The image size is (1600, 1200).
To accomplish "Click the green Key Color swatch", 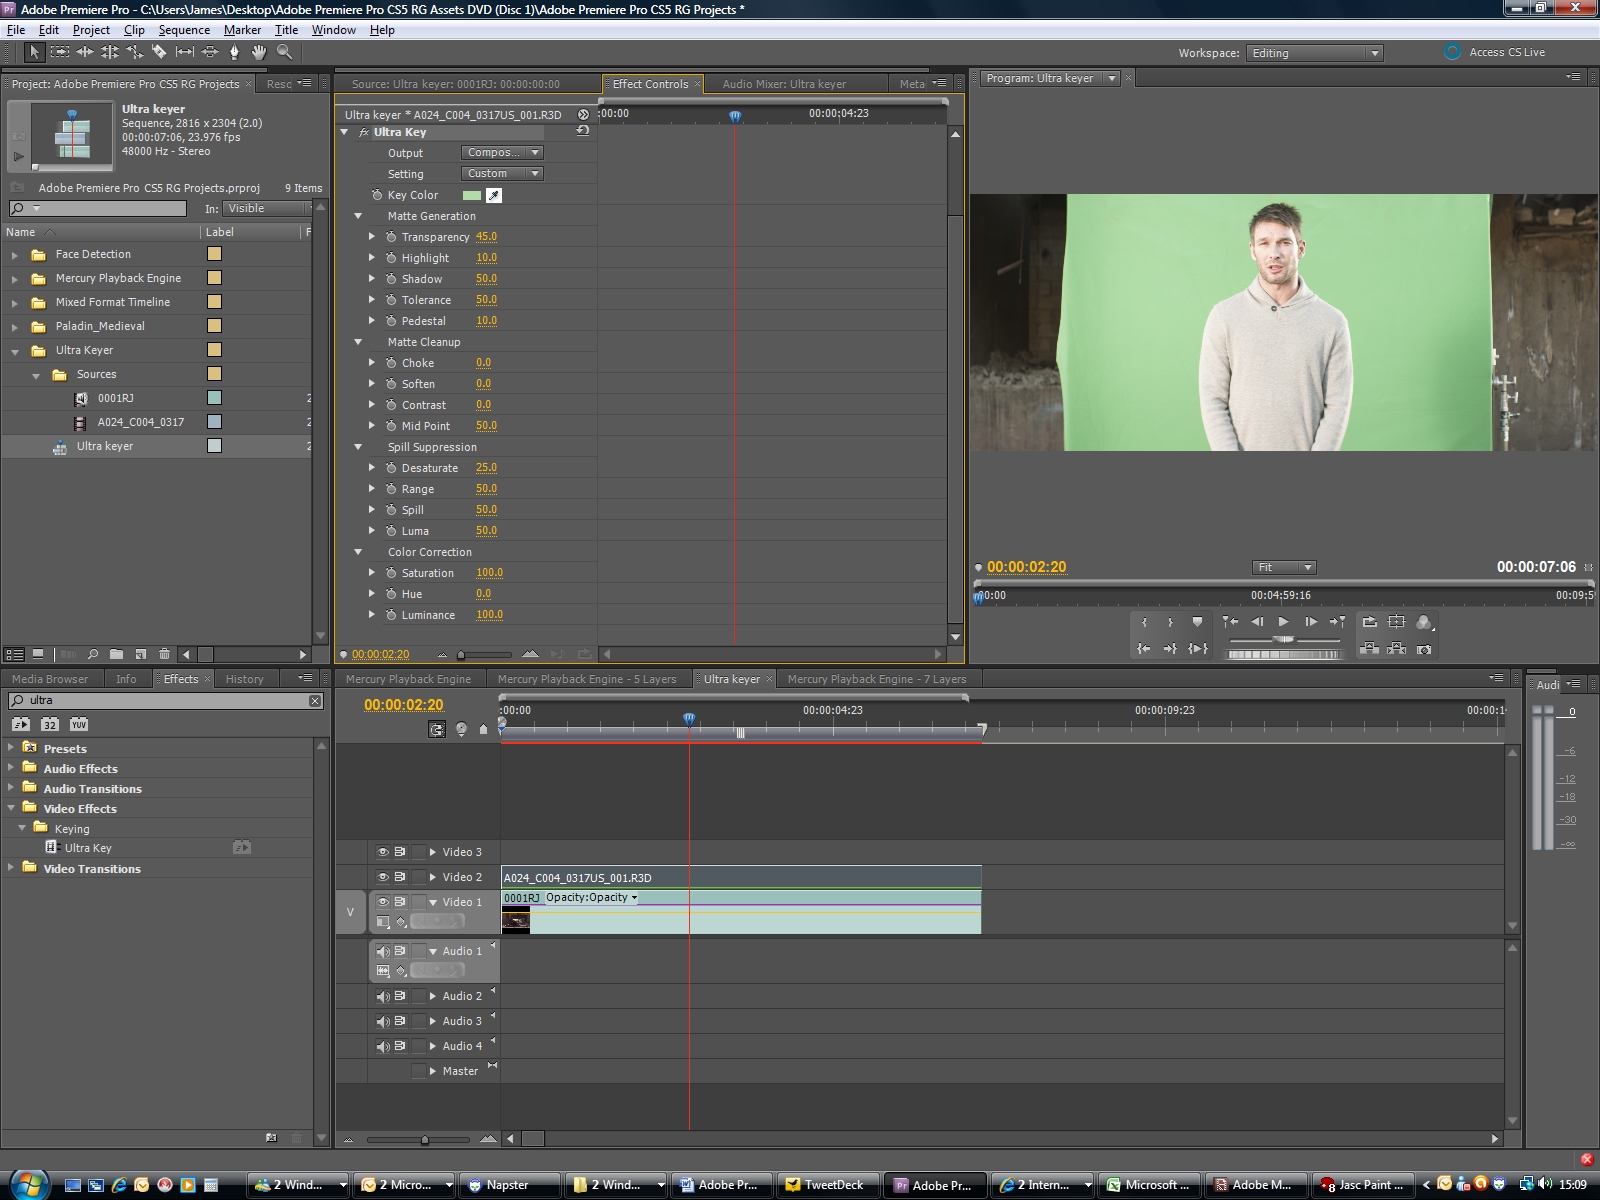I will point(472,196).
